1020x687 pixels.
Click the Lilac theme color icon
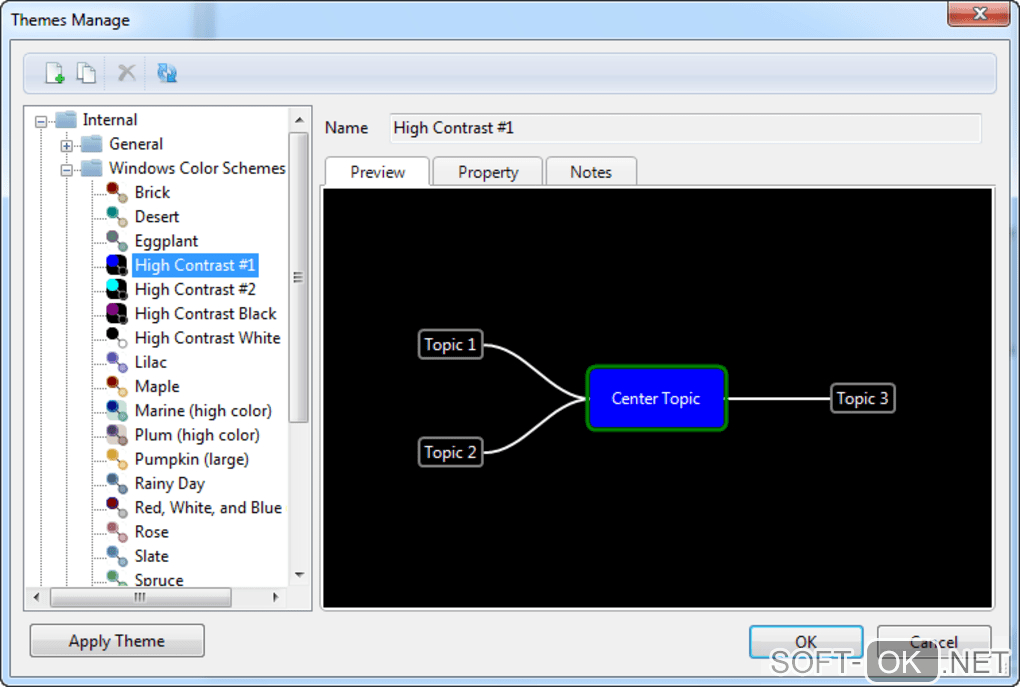click(x=117, y=362)
